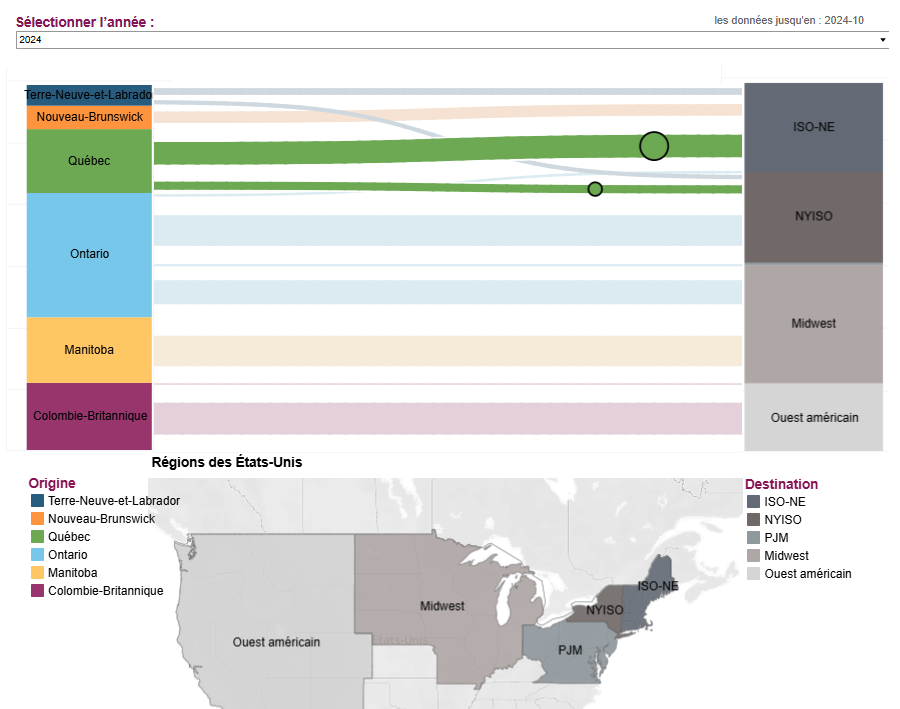Open the year selection dropdown

pos(452,40)
